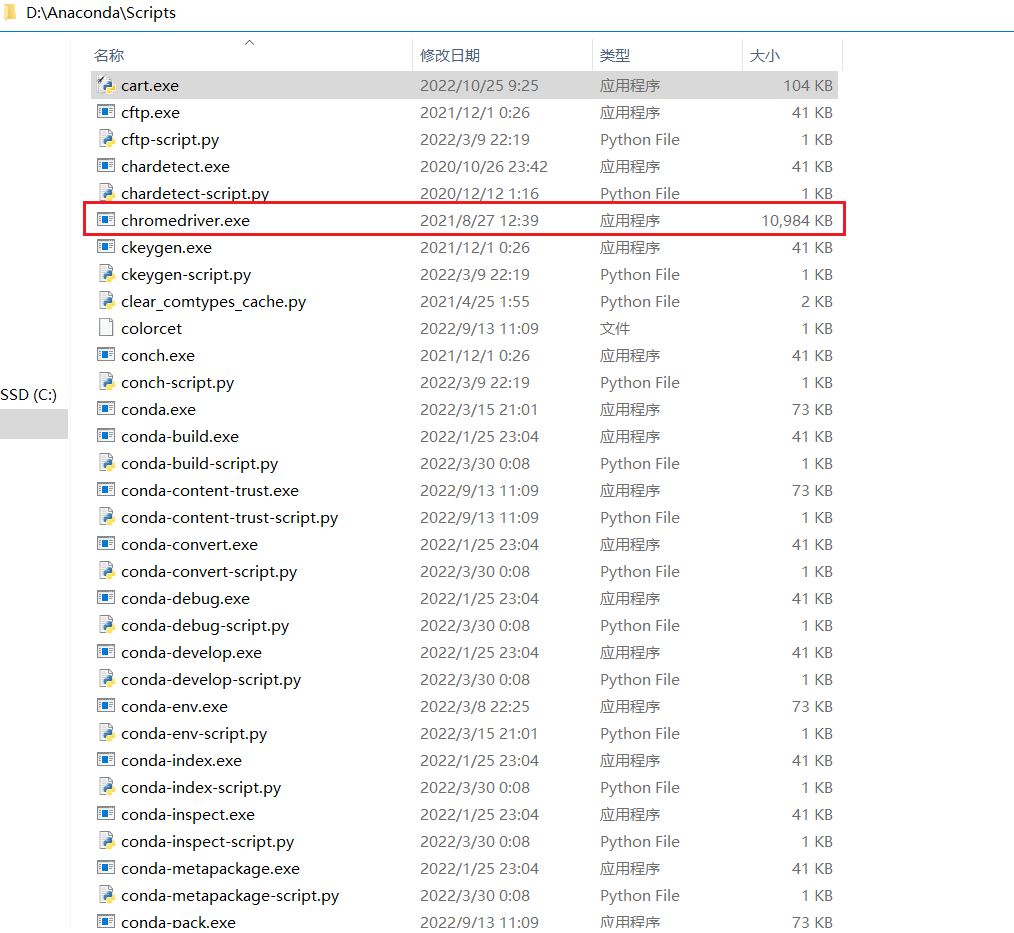
Task: Click 应用程序 type of conda-convert.exe
Action: [x=629, y=544]
